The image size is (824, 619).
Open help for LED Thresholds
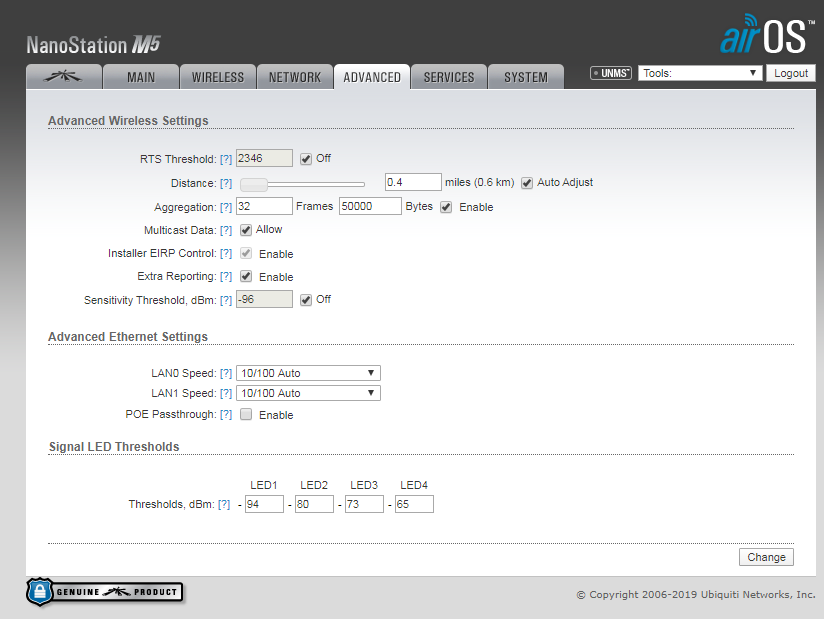[x=224, y=504]
